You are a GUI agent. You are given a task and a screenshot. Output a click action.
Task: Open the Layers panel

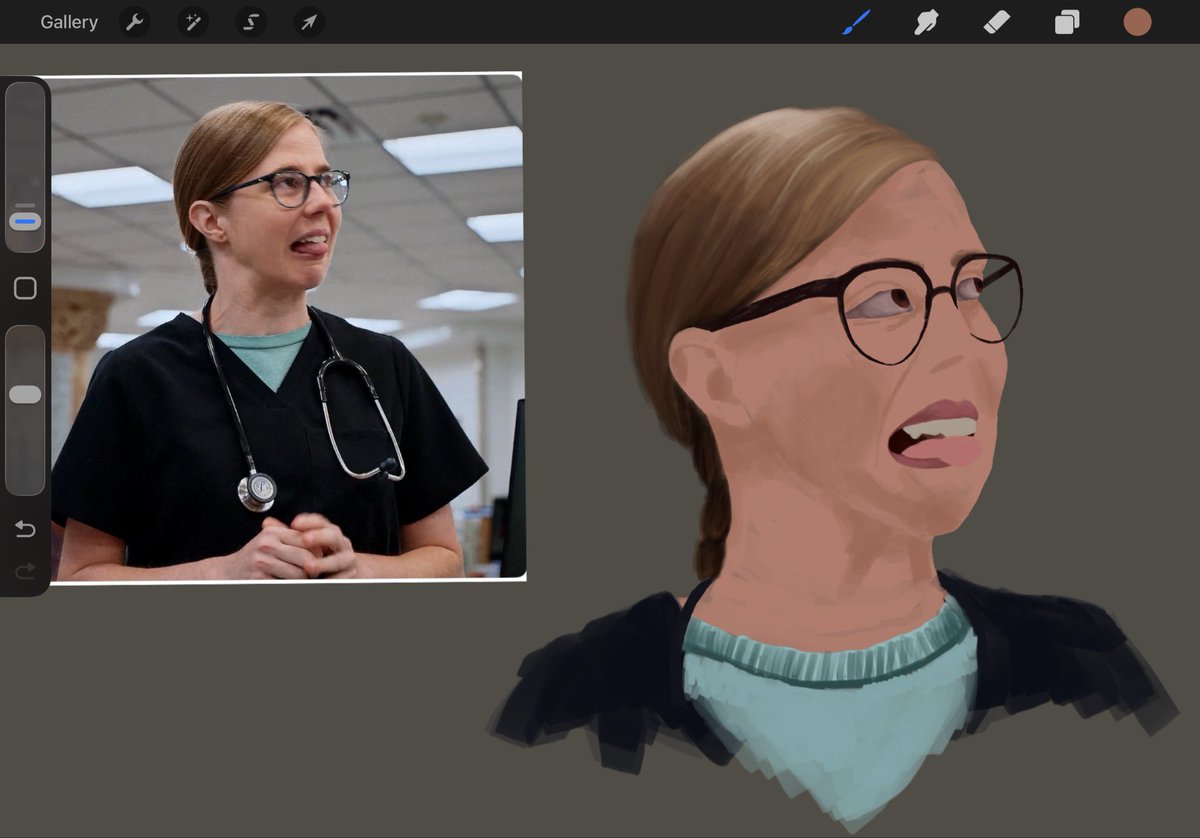pos(1067,22)
